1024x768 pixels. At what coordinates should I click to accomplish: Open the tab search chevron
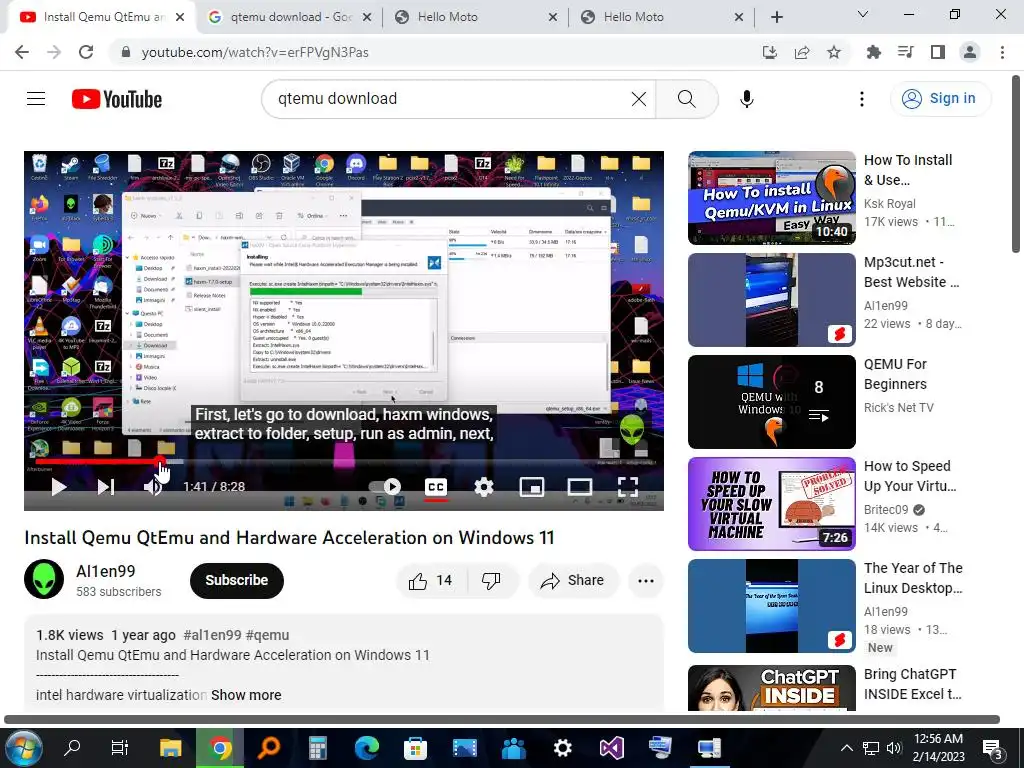tap(862, 14)
